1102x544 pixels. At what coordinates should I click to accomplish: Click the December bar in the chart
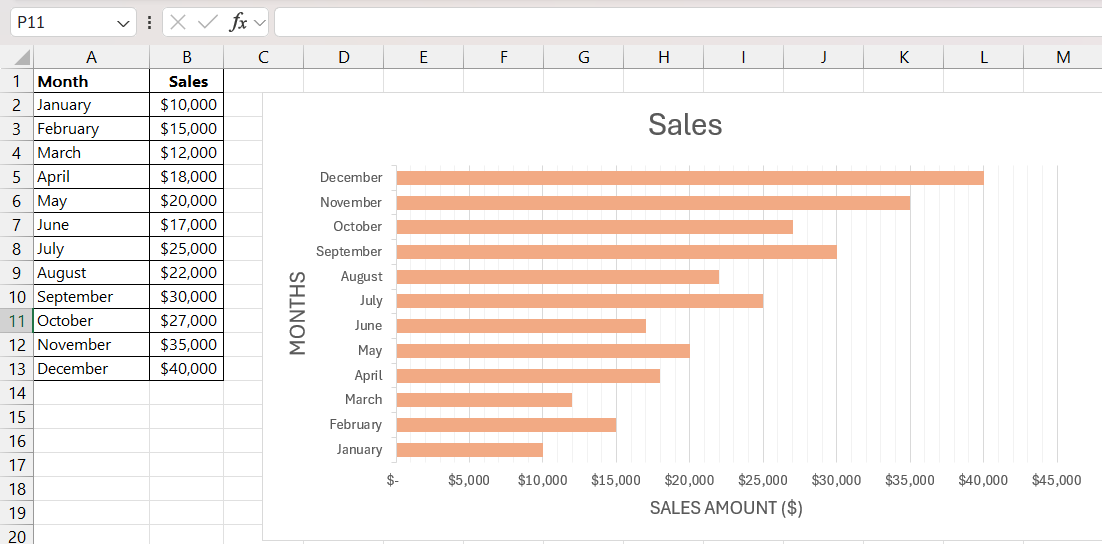[x=690, y=178]
